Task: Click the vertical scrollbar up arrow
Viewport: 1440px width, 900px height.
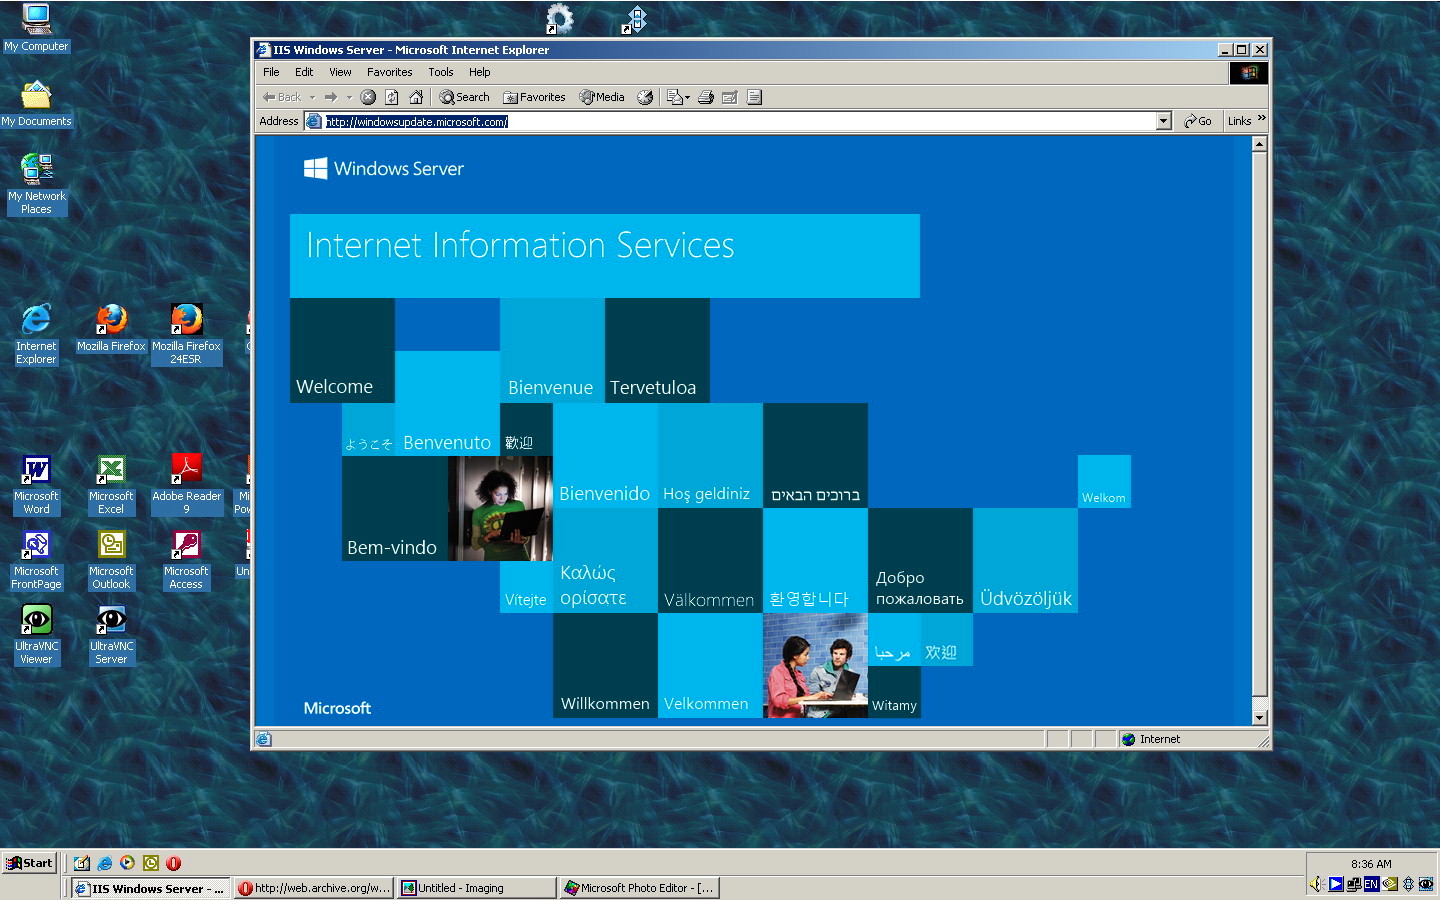Action: point(1260,144)
